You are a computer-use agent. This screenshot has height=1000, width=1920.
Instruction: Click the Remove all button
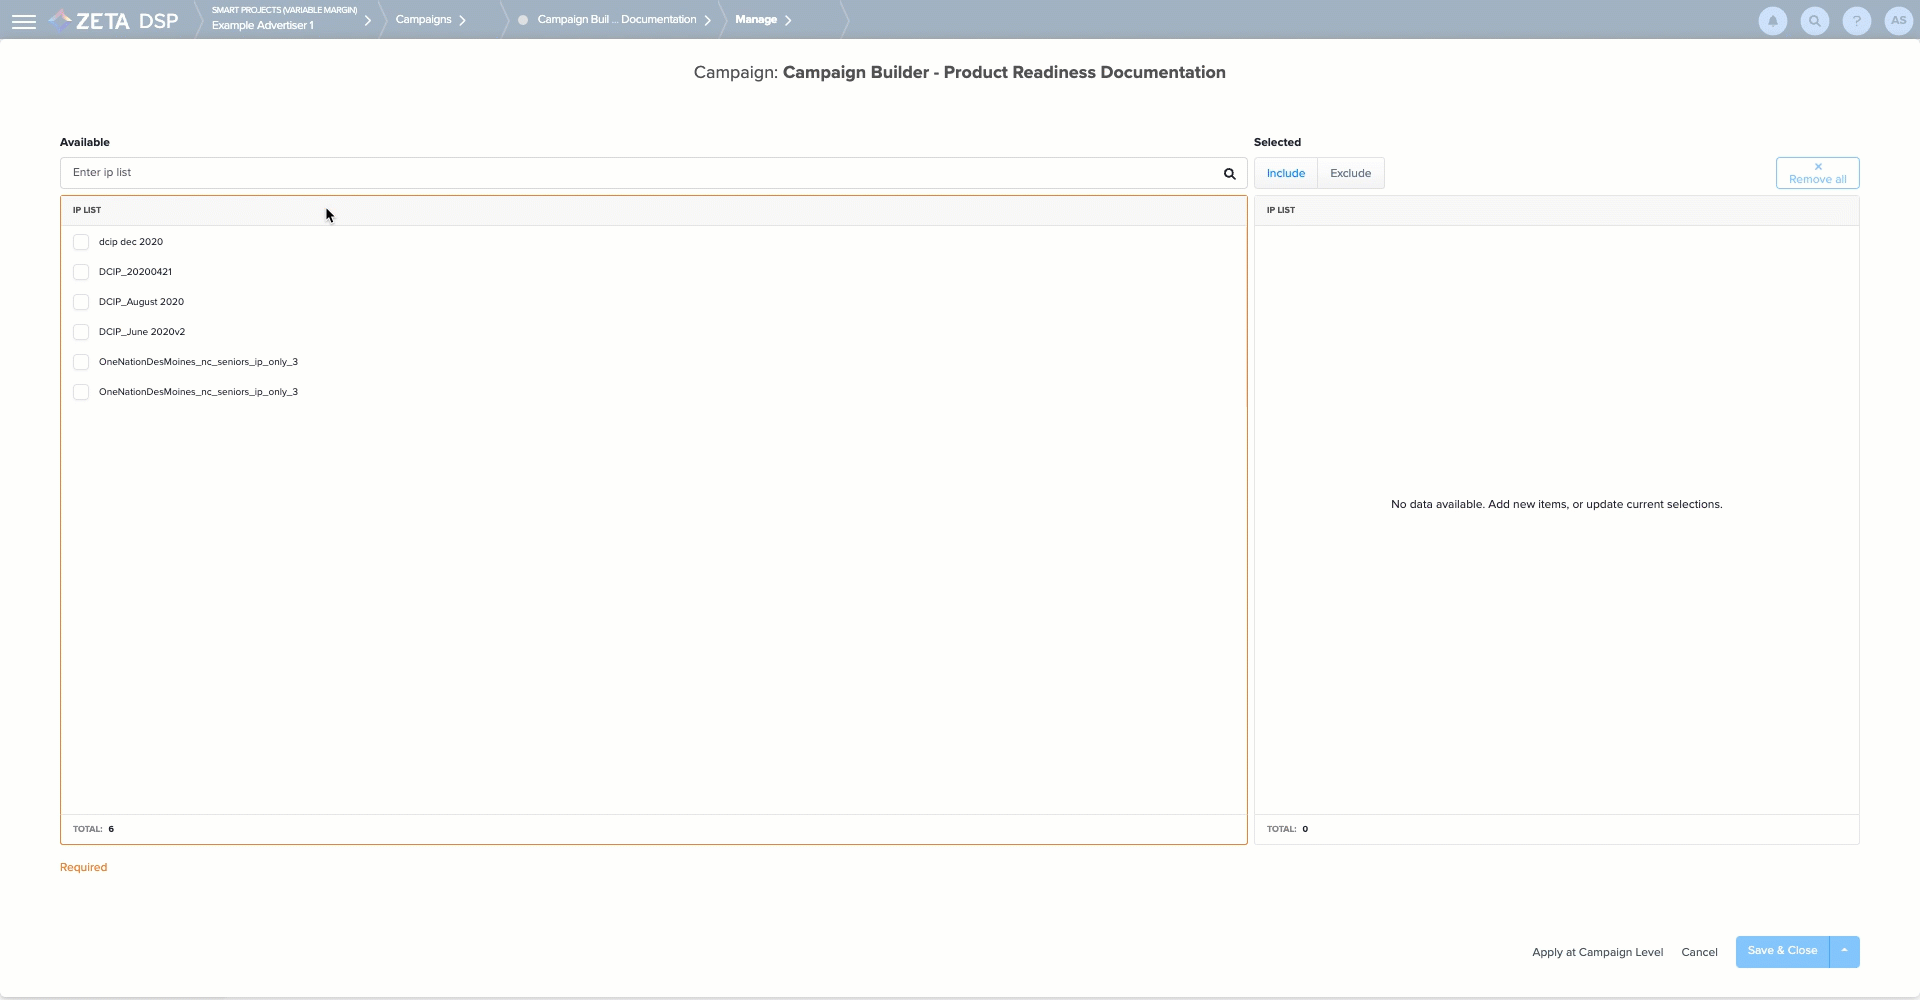pos(1817,173)
